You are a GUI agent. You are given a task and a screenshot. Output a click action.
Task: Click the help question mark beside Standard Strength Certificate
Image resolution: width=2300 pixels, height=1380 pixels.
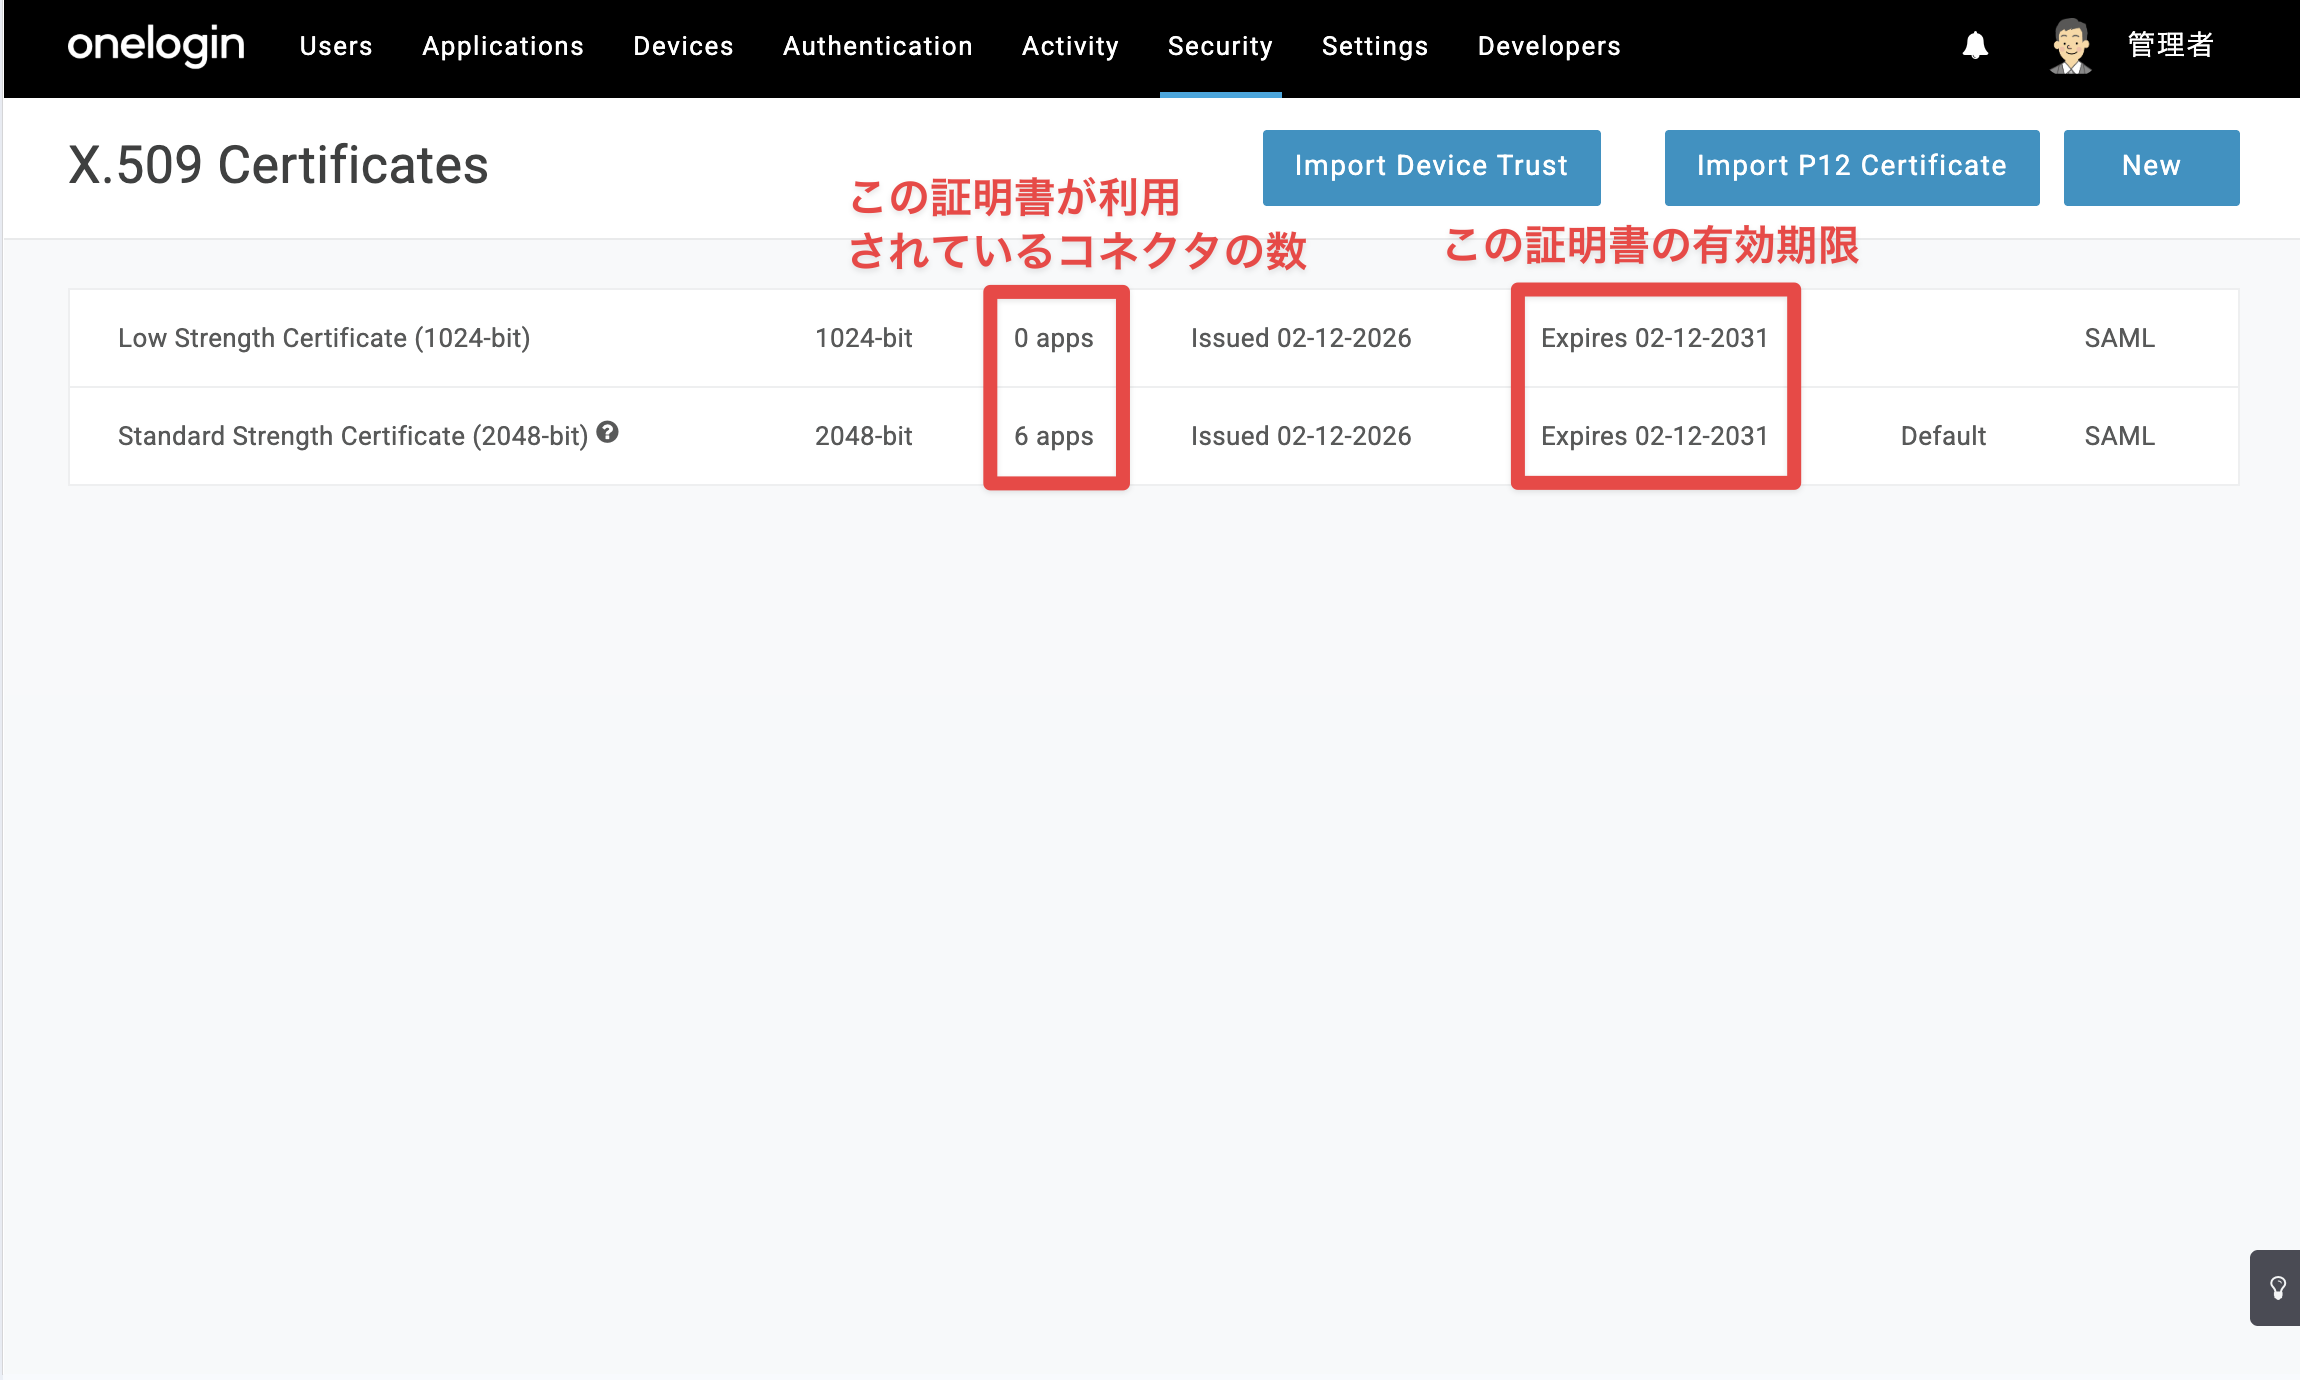click(x=607, y=432)
